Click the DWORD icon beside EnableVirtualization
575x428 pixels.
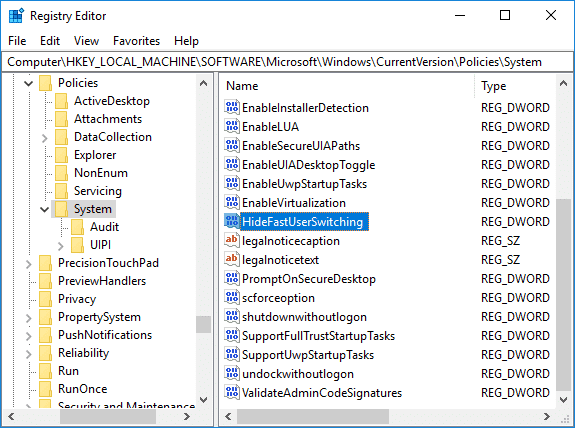[231, 203]
